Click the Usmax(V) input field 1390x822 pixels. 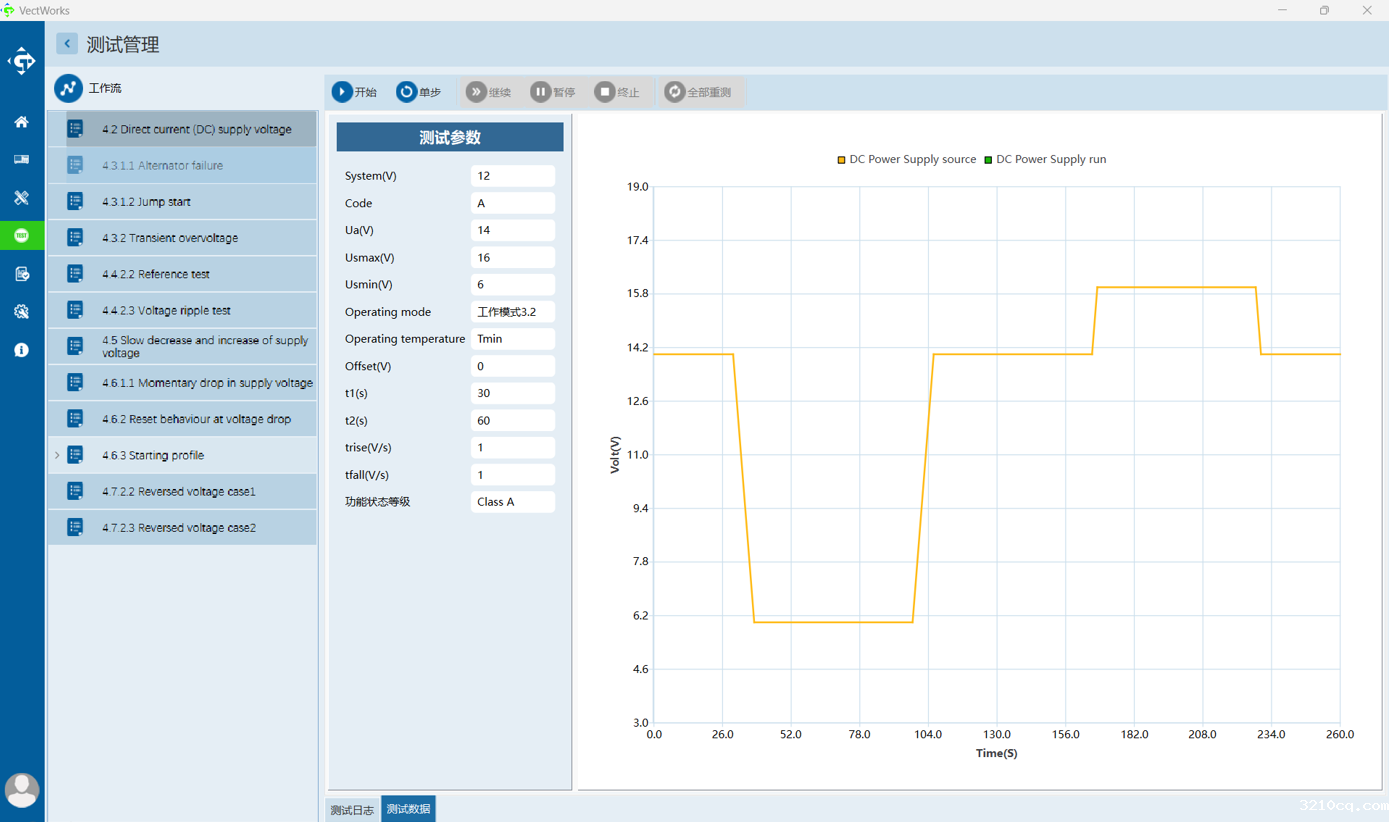512,258
